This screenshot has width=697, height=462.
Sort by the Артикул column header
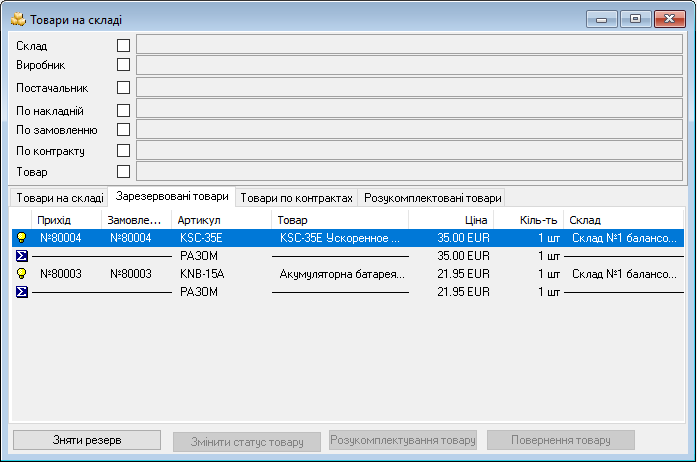(x=221, y=220)
